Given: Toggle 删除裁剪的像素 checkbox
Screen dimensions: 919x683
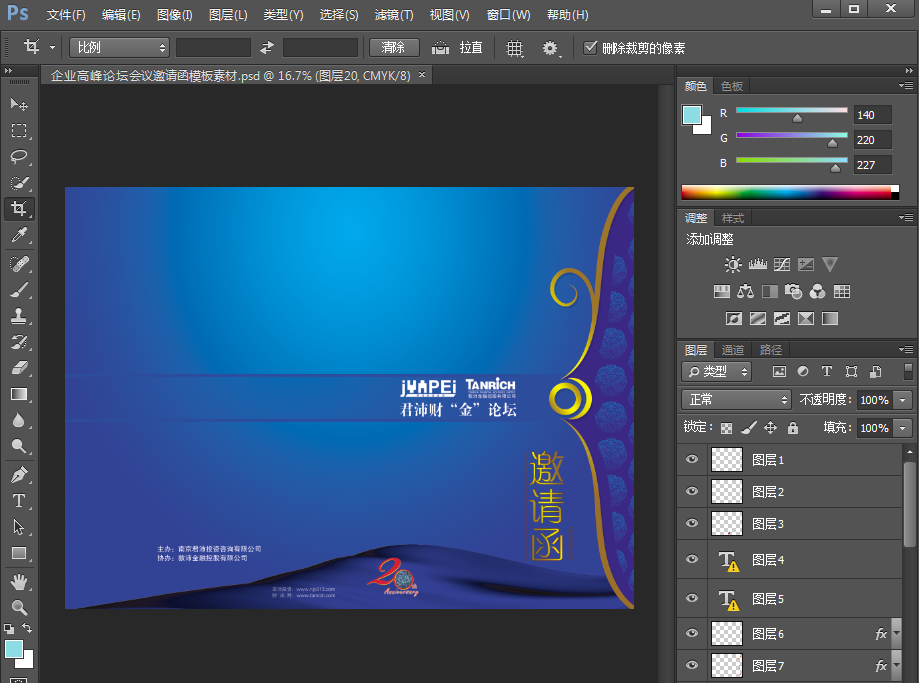Looking at the screenshot, I should click(590, 47).
